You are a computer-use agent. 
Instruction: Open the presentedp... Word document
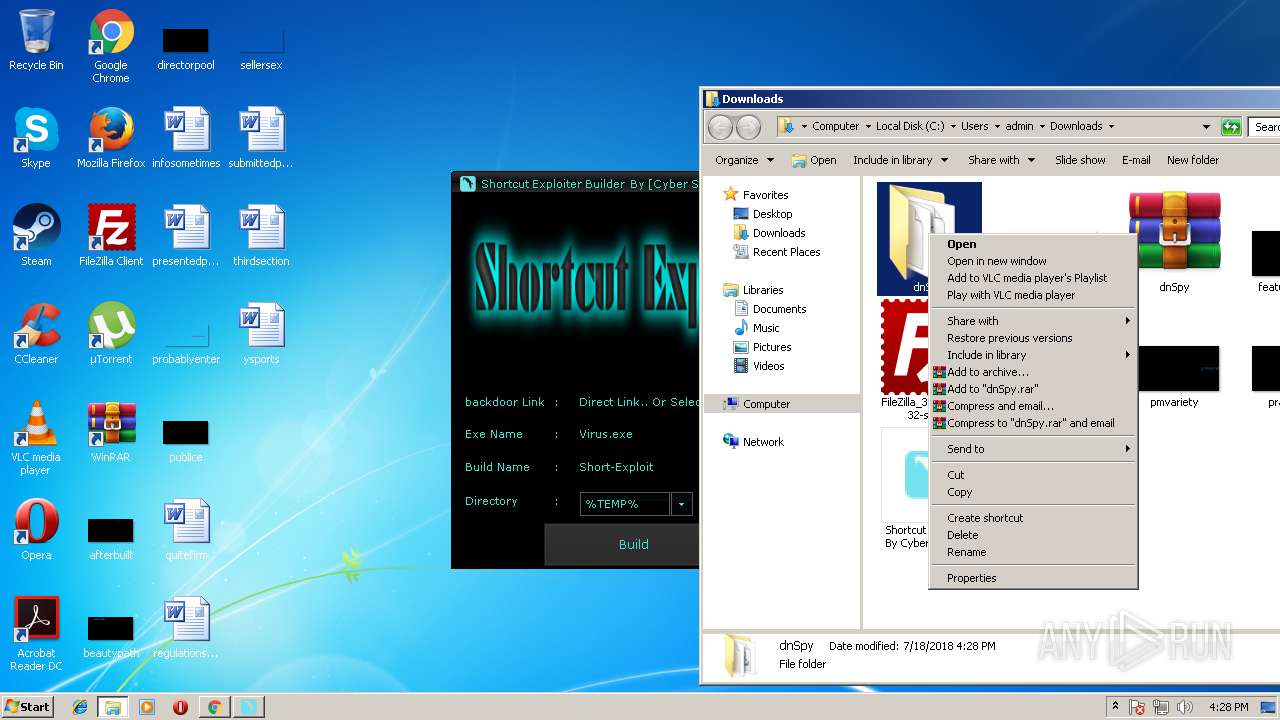coord(186,236)
